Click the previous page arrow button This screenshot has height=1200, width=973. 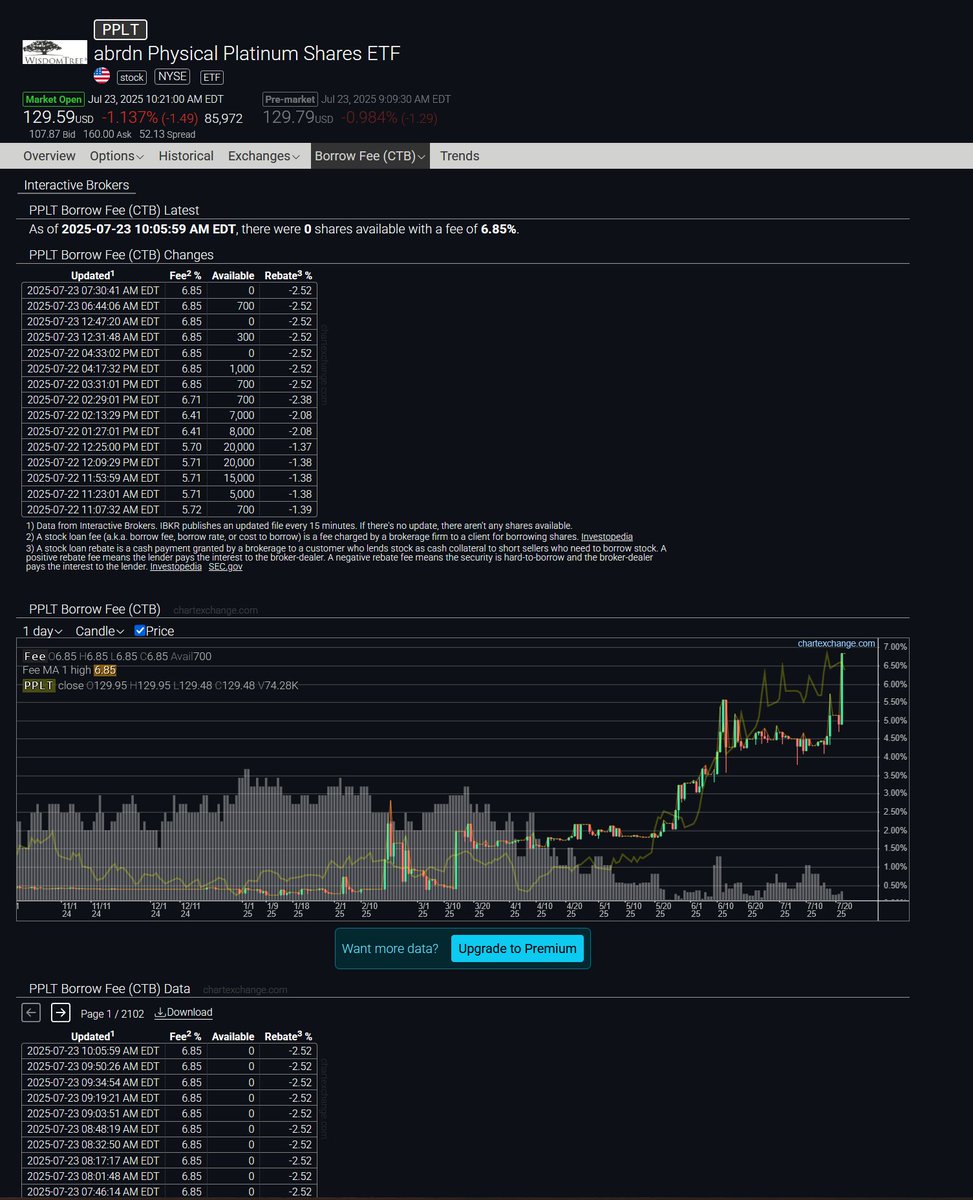31,1012
